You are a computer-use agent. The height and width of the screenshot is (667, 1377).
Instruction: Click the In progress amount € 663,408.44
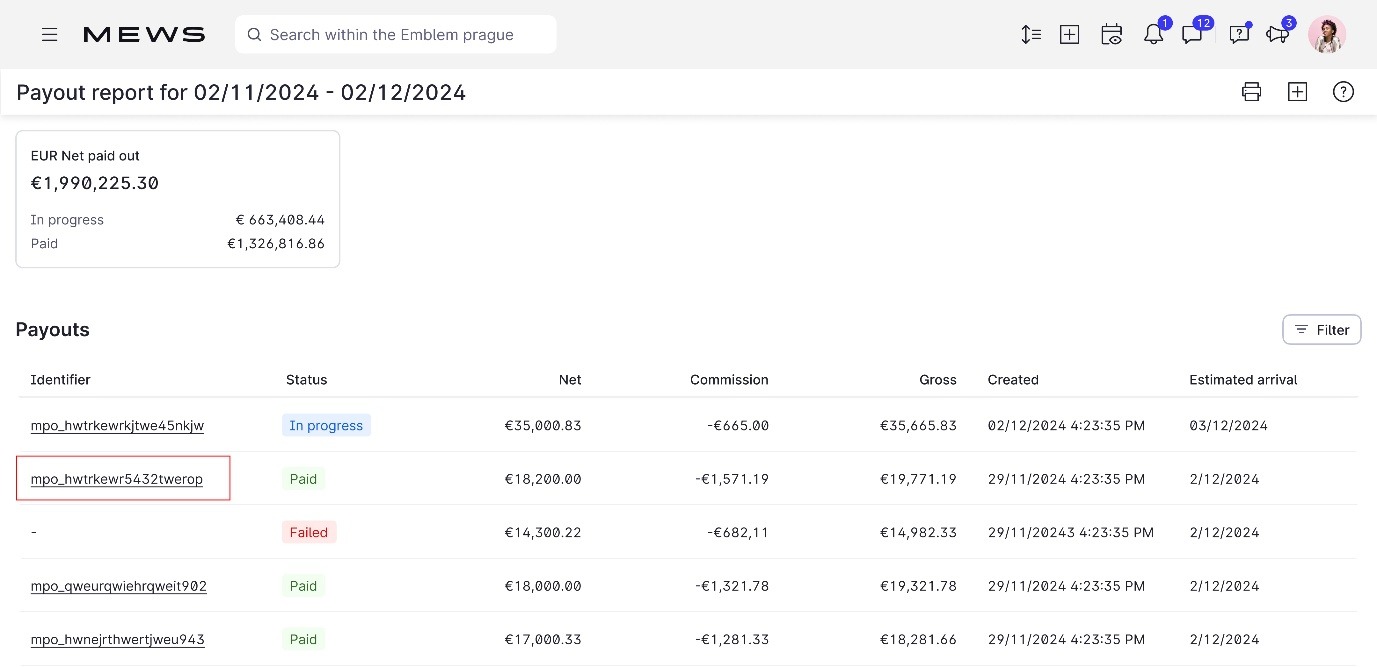pyautogui.click(x=280, y=220)
